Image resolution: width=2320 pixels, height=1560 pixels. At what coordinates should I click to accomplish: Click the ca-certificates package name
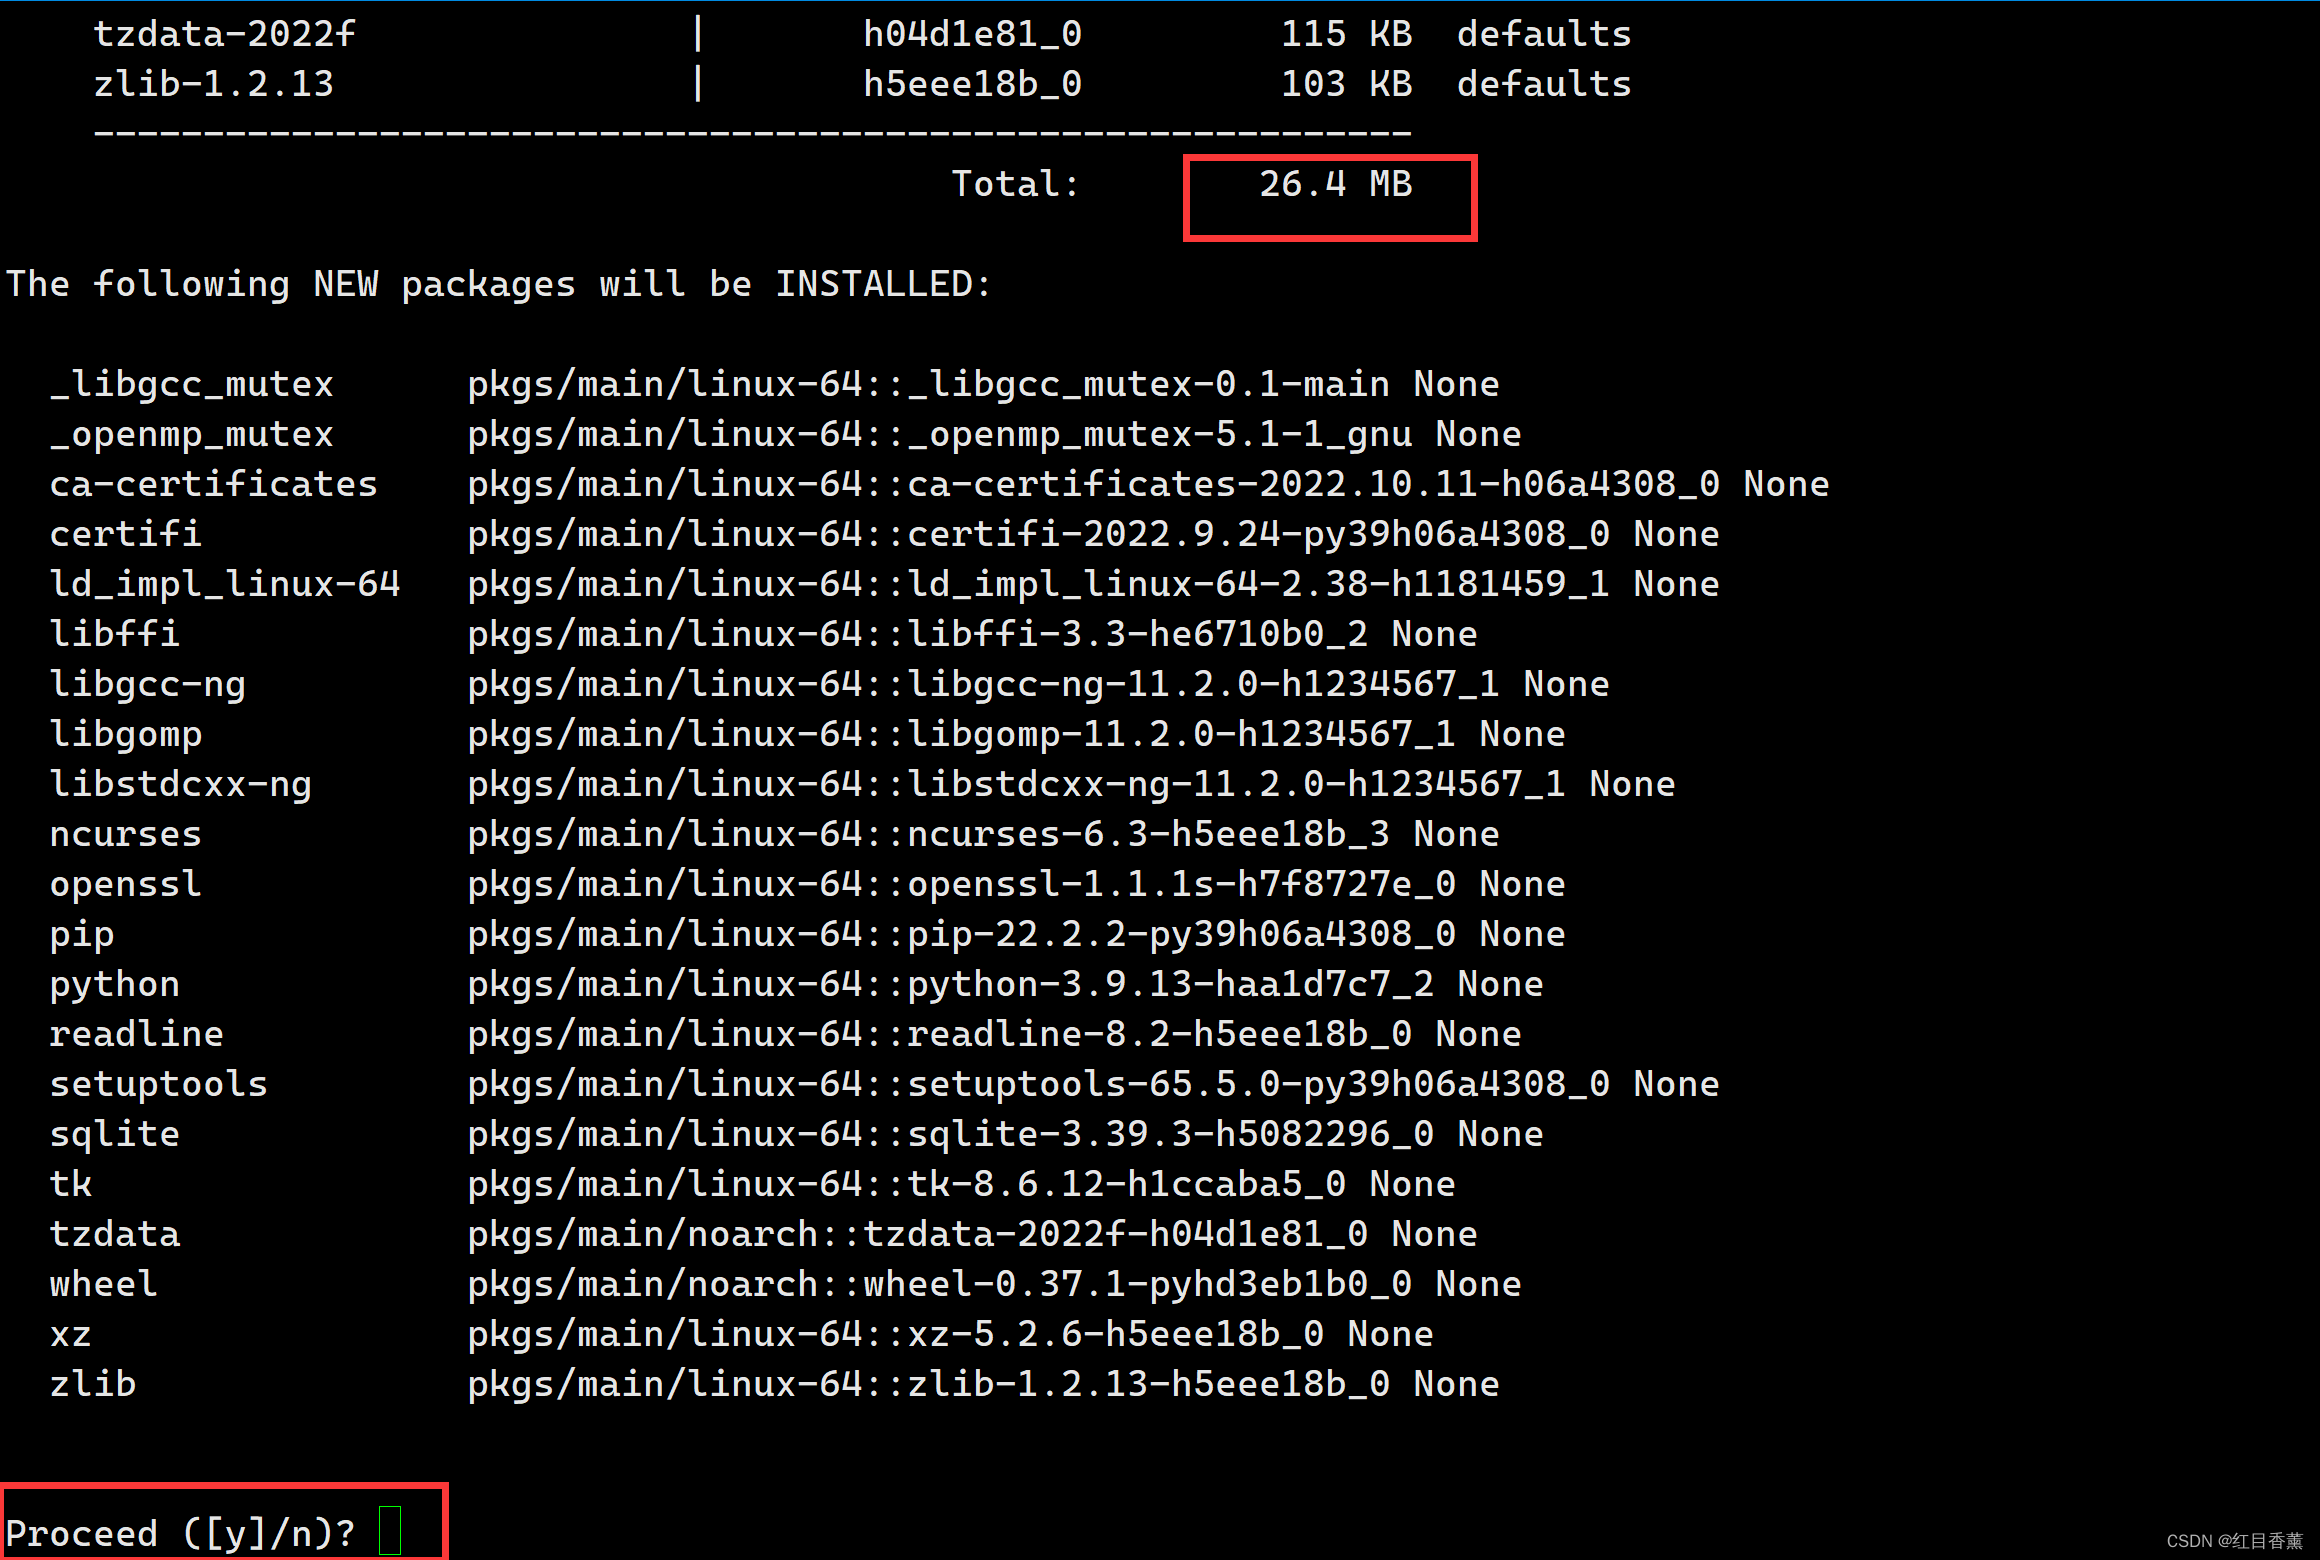[214, 484]
